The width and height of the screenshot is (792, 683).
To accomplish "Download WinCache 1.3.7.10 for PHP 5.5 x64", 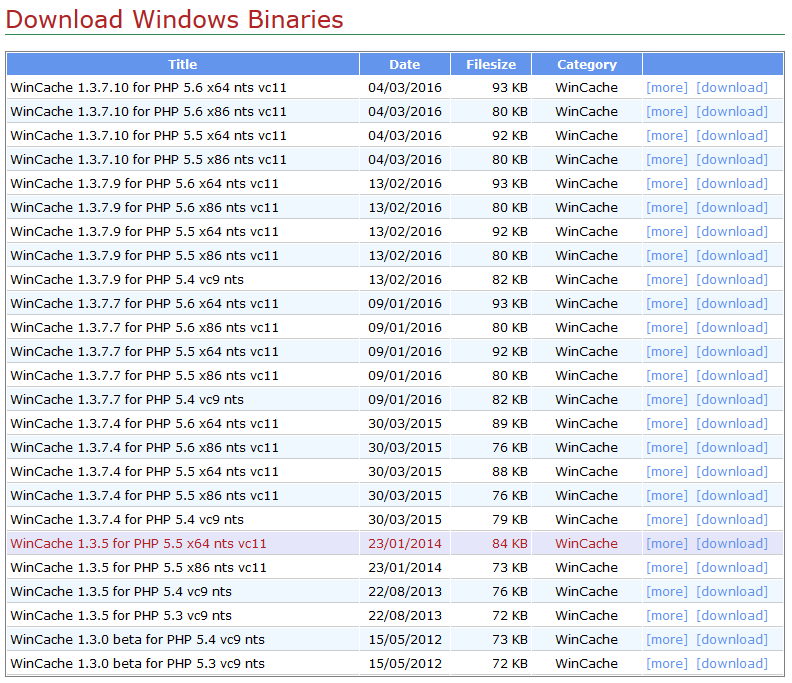I will (x=732, y=136).
